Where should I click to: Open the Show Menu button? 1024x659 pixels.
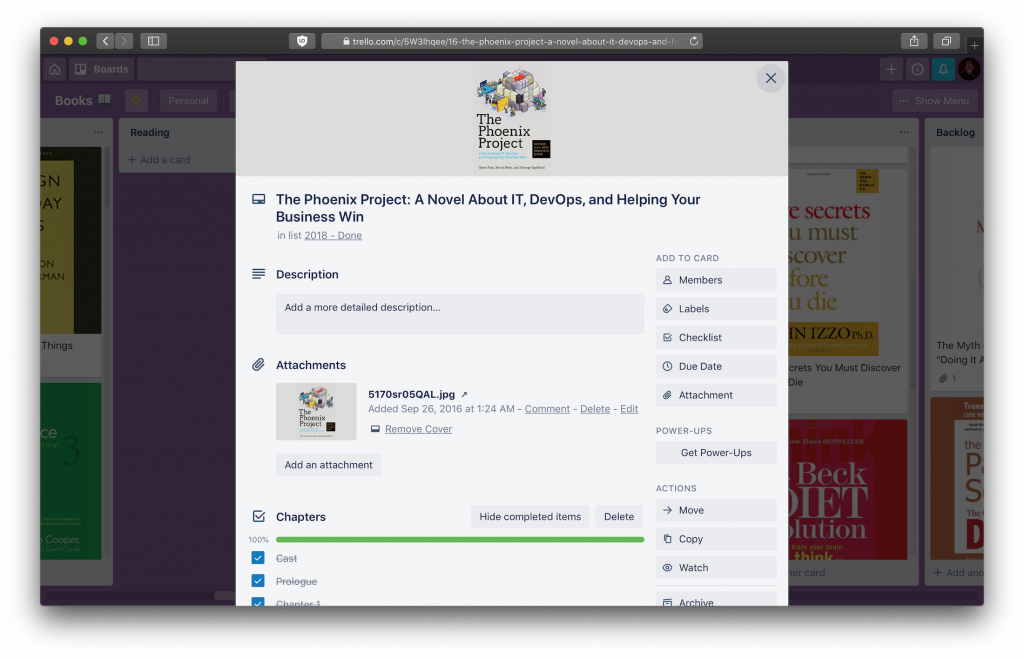935,101
